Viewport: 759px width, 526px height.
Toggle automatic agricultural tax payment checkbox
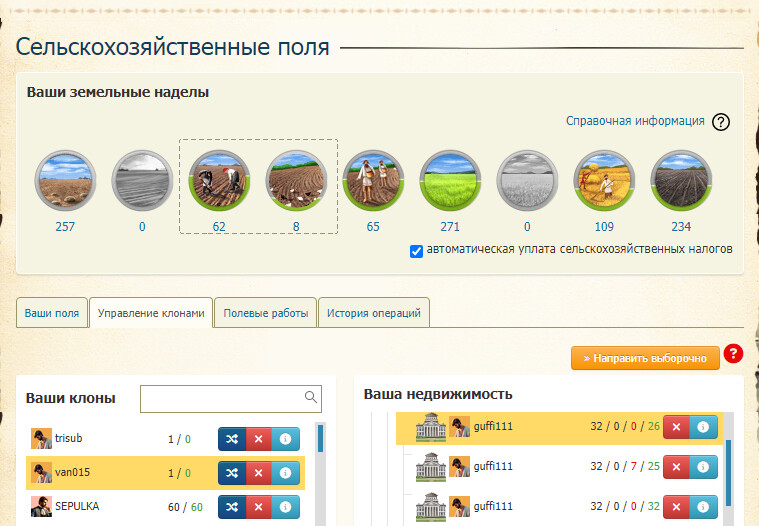tap(416, 250)
